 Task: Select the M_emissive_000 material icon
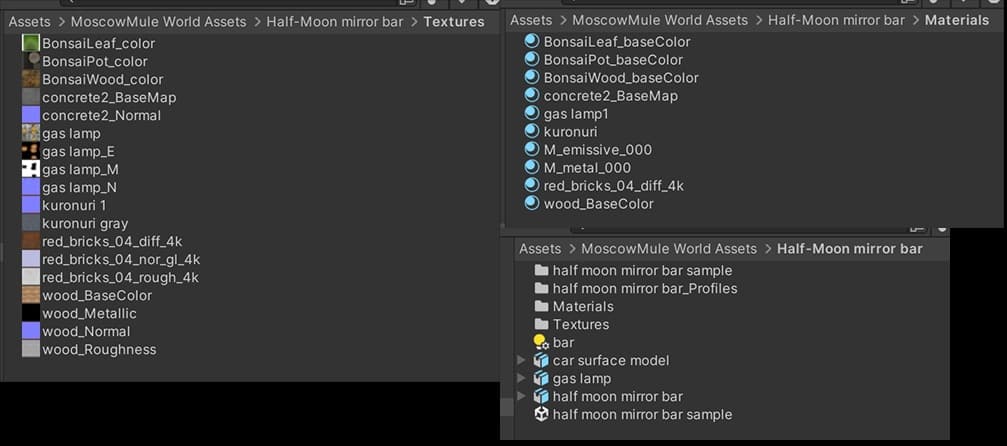[531, 150]
